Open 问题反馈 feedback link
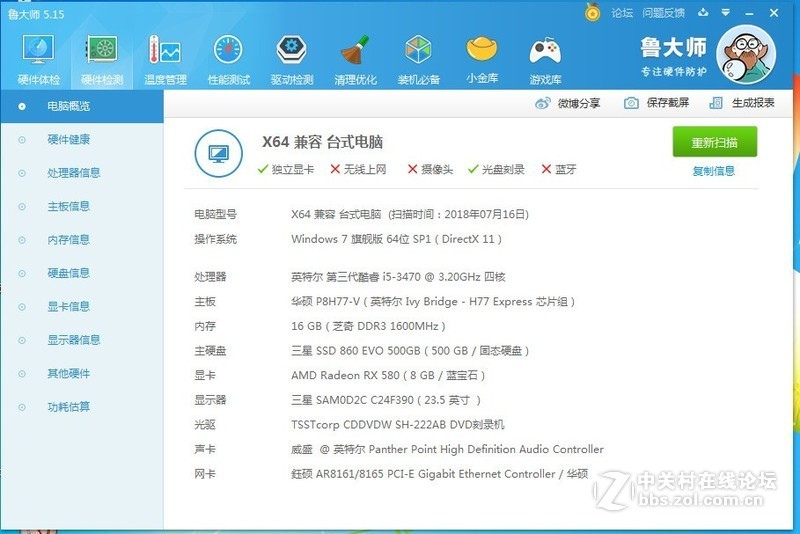 pos(663,13)
